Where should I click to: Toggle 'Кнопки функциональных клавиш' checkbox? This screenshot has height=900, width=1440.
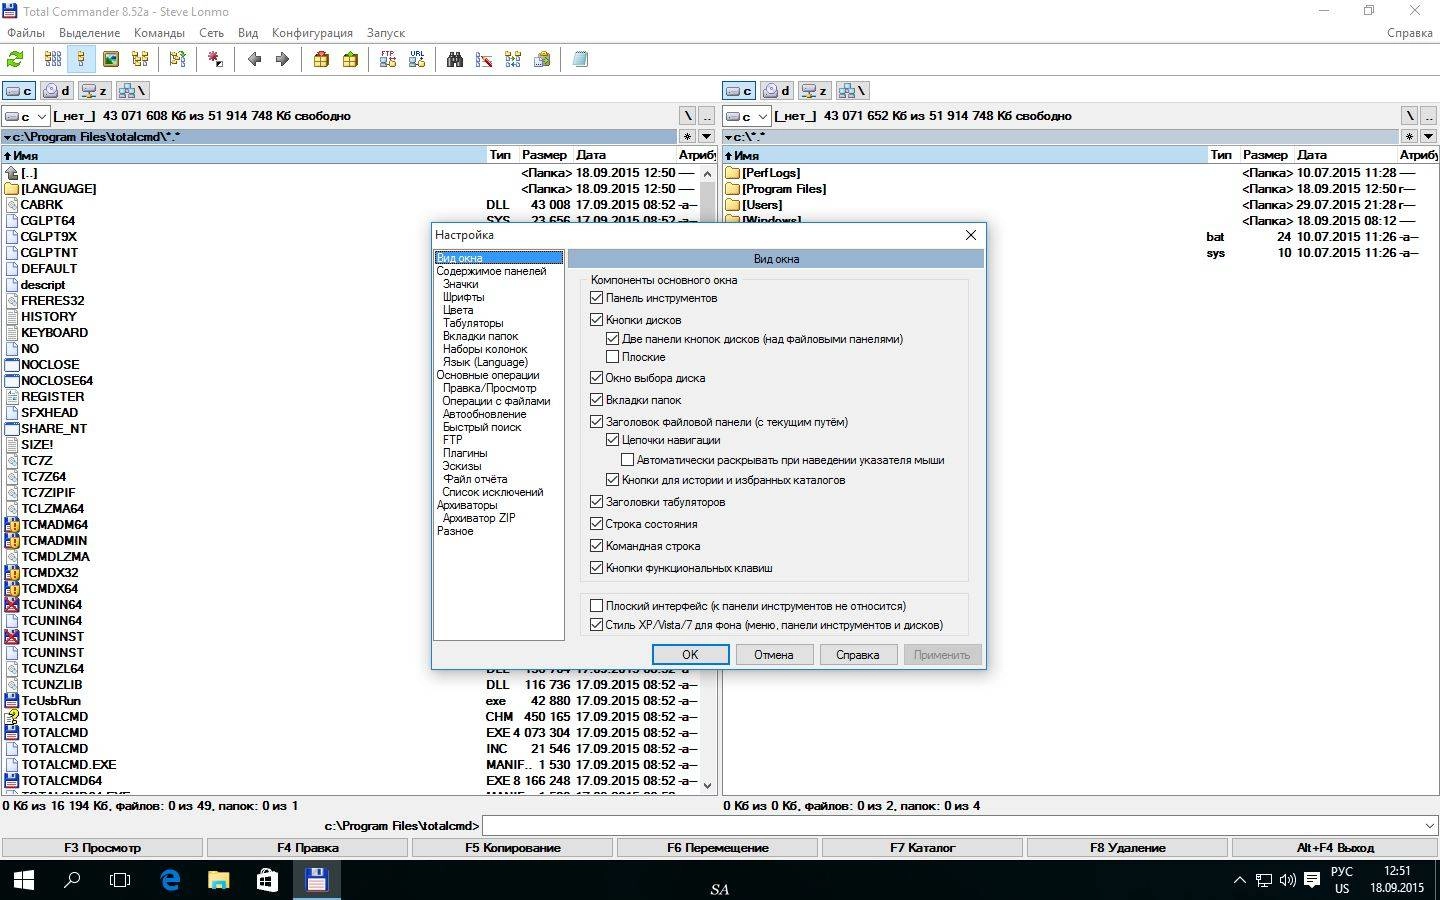click(597, 568)
